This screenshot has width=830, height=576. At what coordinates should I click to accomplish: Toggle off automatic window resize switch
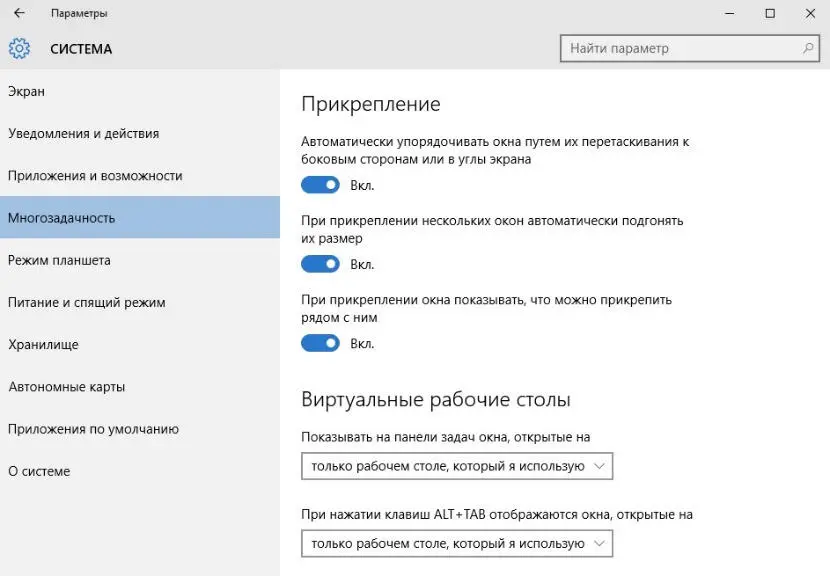click(x=320, y=264)
